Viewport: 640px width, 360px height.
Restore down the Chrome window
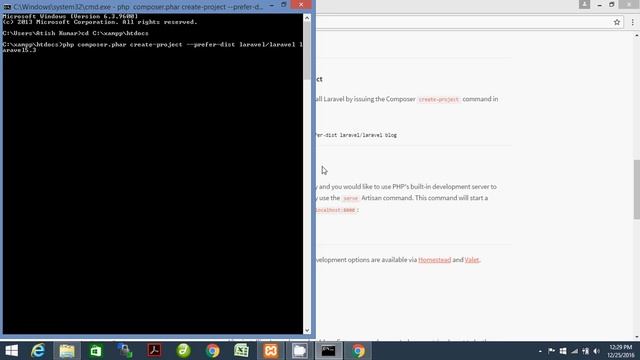[x=611, y=4]
